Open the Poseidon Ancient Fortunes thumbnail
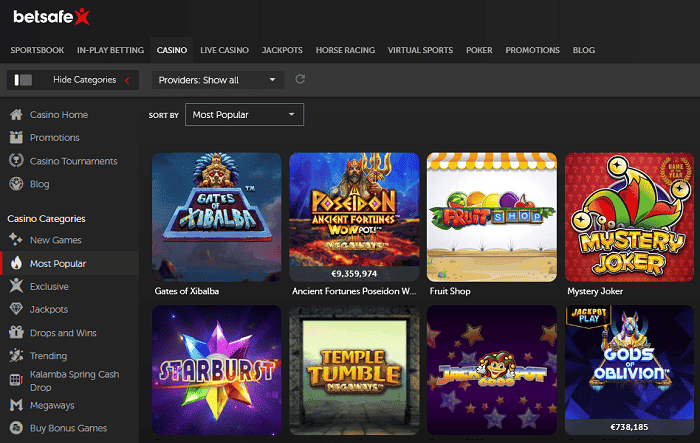This screenshot has height=443, width=700. [x=354, y=217]
